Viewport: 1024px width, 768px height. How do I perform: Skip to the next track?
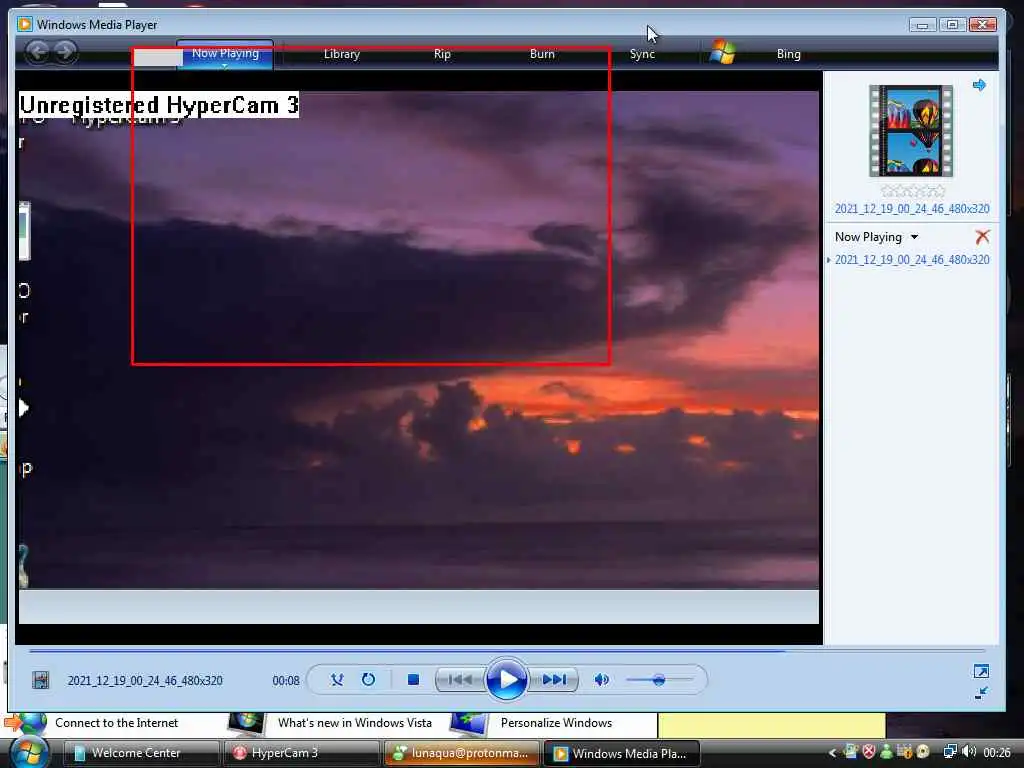click(554, 680)
